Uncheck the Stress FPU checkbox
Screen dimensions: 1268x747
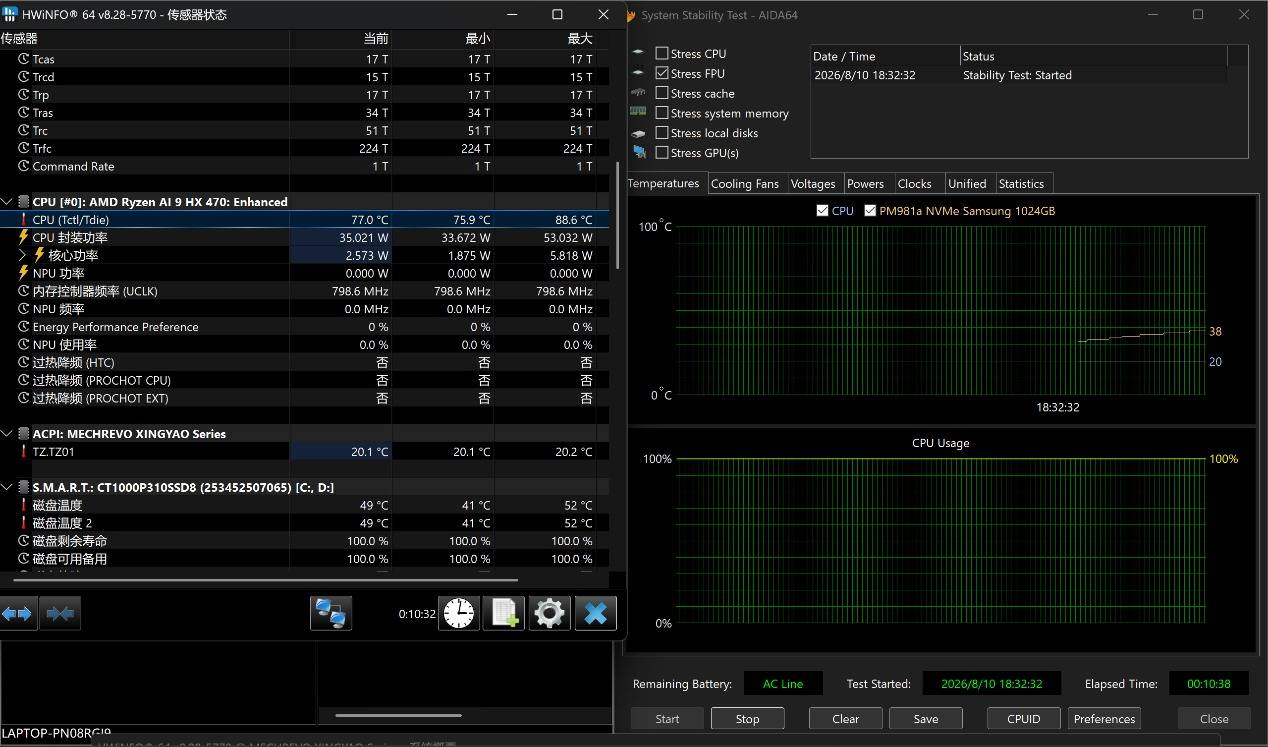[661, 73]
